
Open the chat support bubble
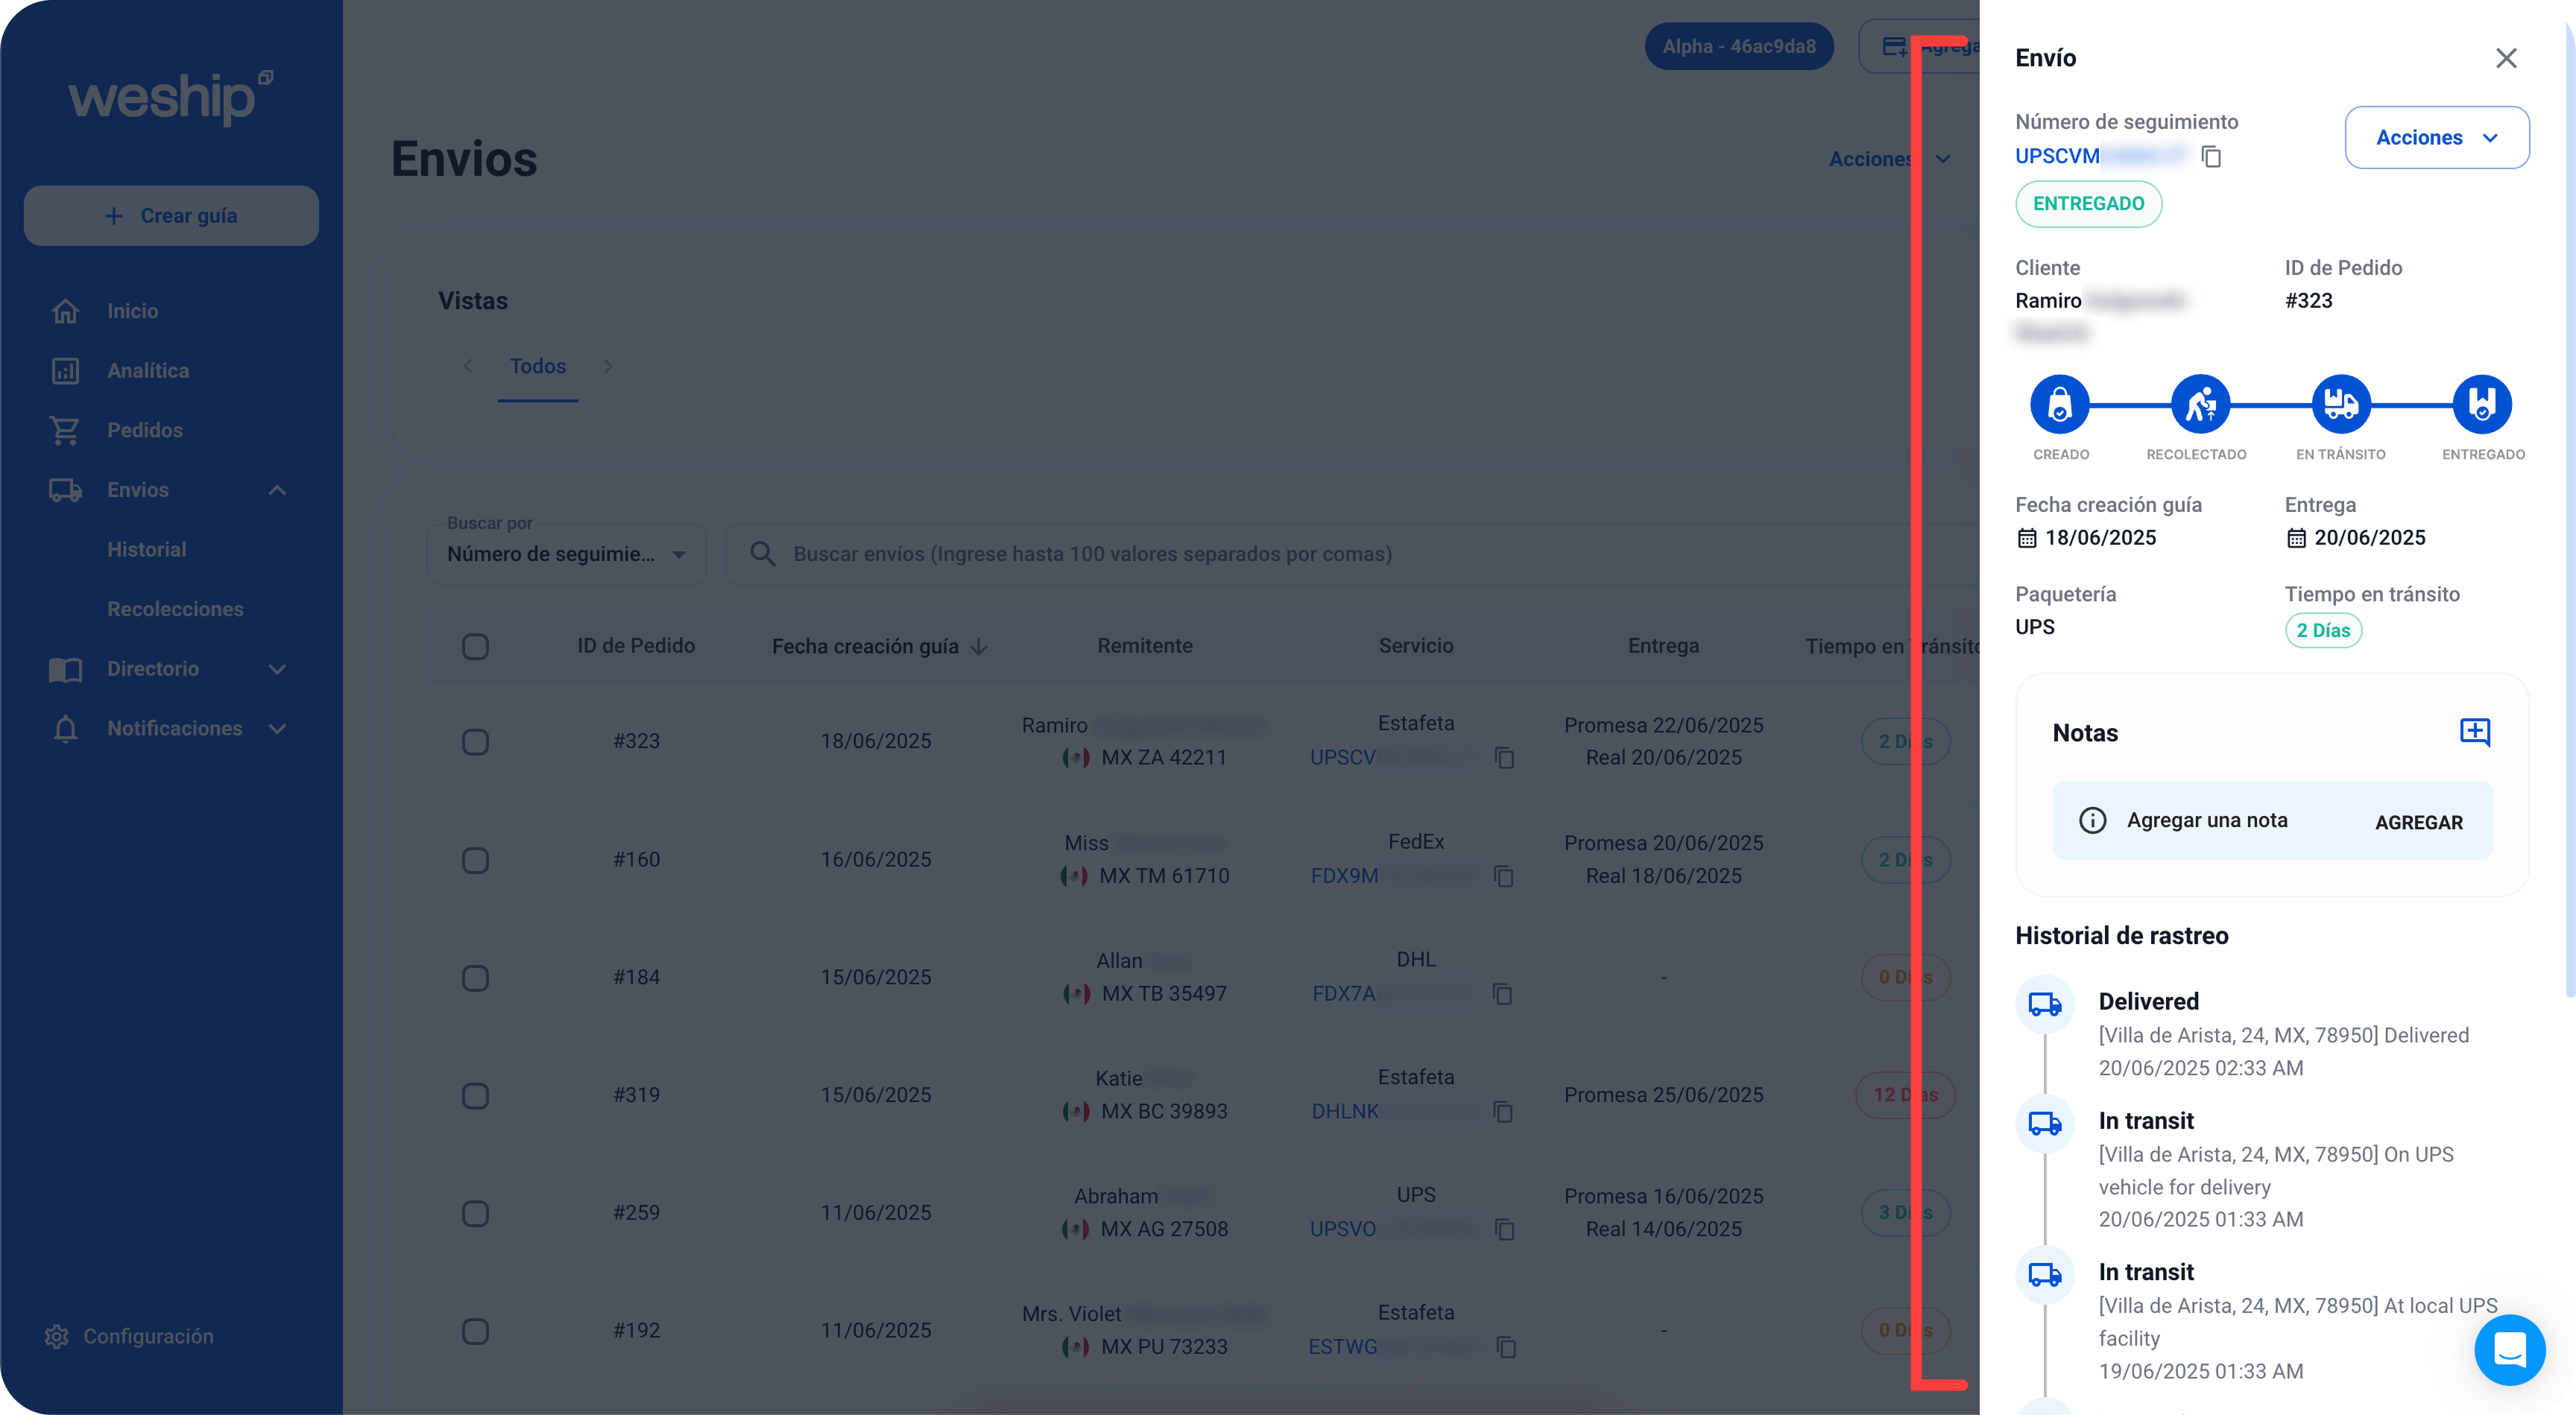pos(2509,1349)
